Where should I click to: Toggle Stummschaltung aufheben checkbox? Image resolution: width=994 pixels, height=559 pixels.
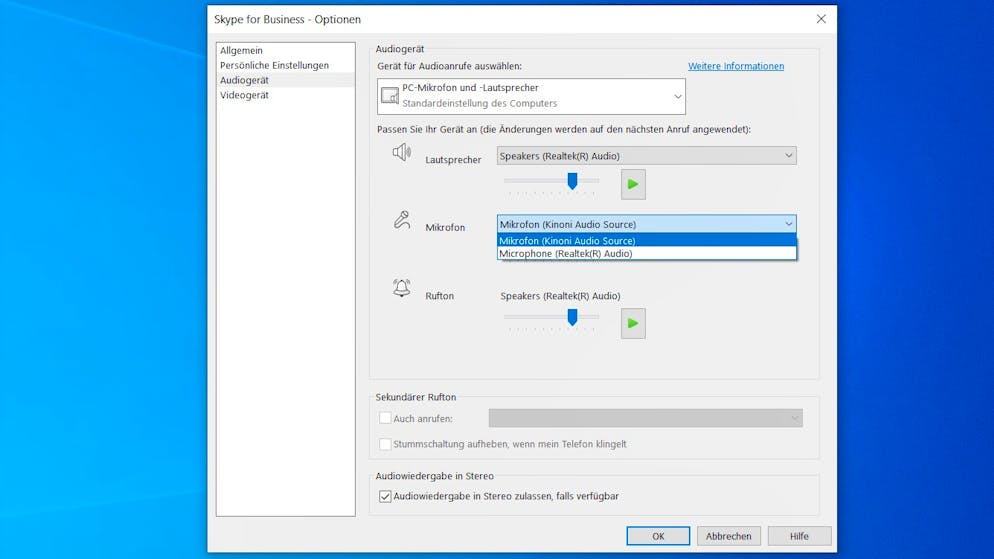(x=385, y=444)
